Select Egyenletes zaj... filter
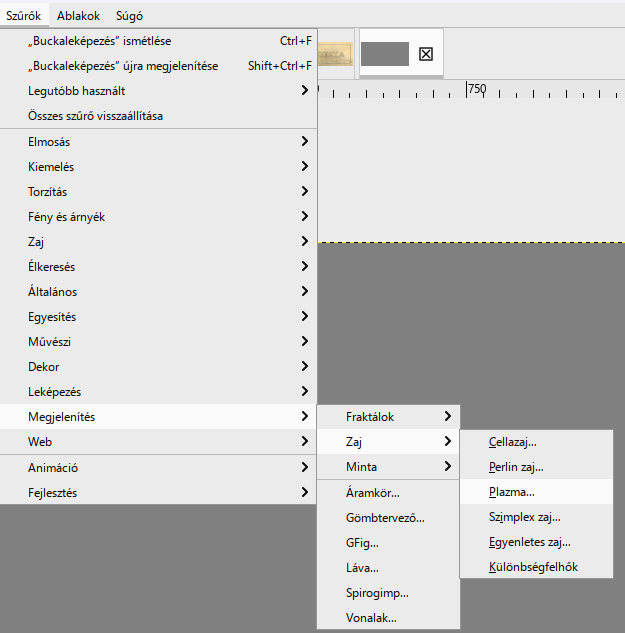Image resolution: width=625 pixels, height=633 pixels. (537, 542)
